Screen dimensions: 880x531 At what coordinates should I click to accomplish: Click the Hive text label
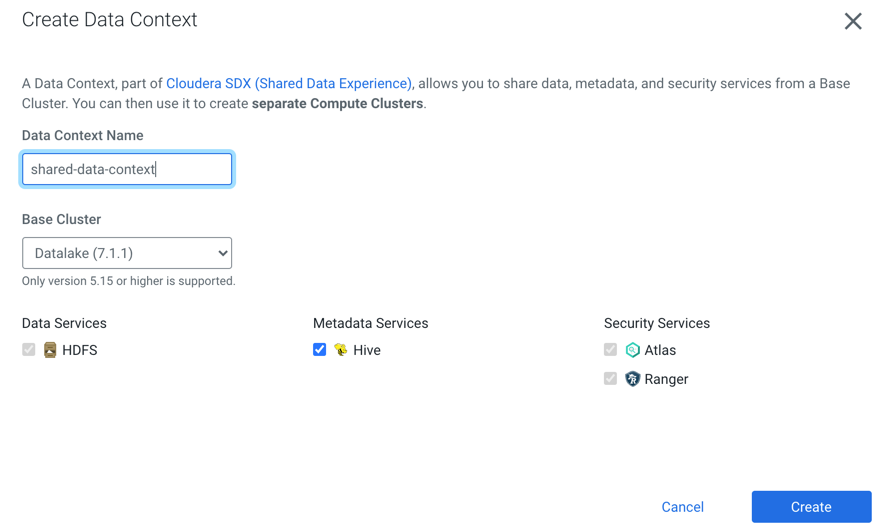pos(367,350)
